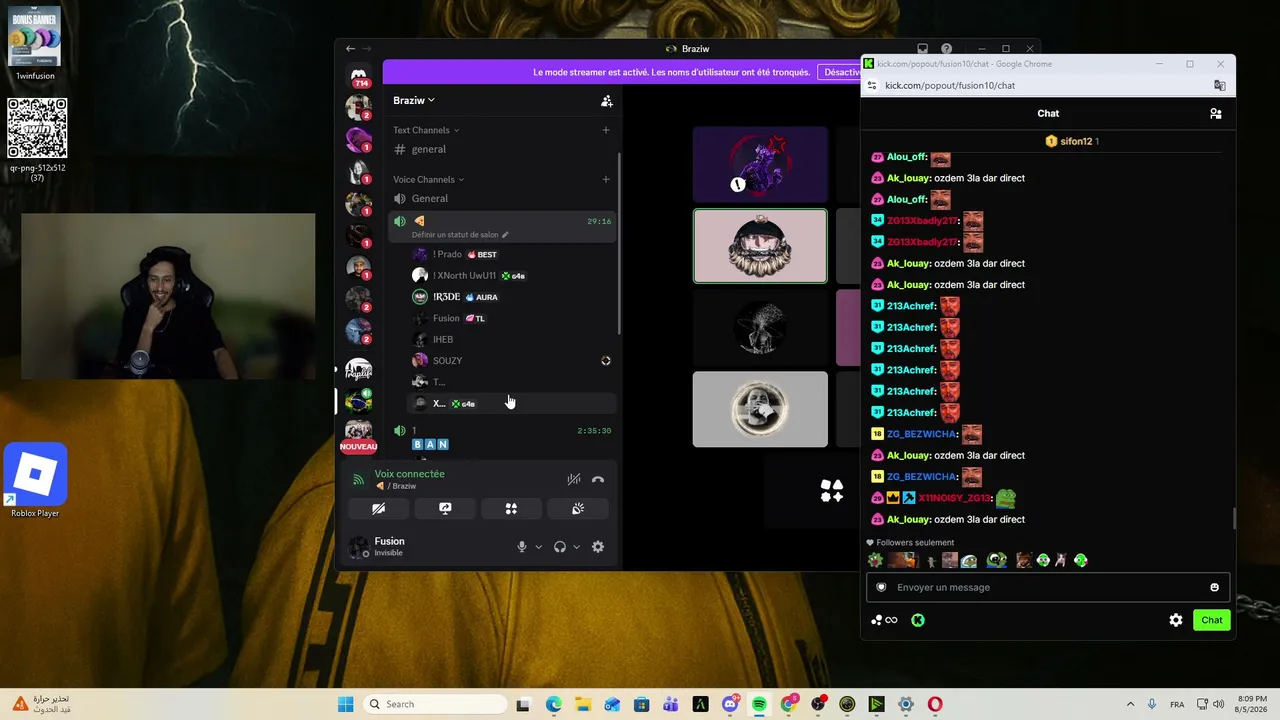The width and height of the screenshot is (1280, 720).
Task: Add a new voice channel plus icon
Action: 605,180
